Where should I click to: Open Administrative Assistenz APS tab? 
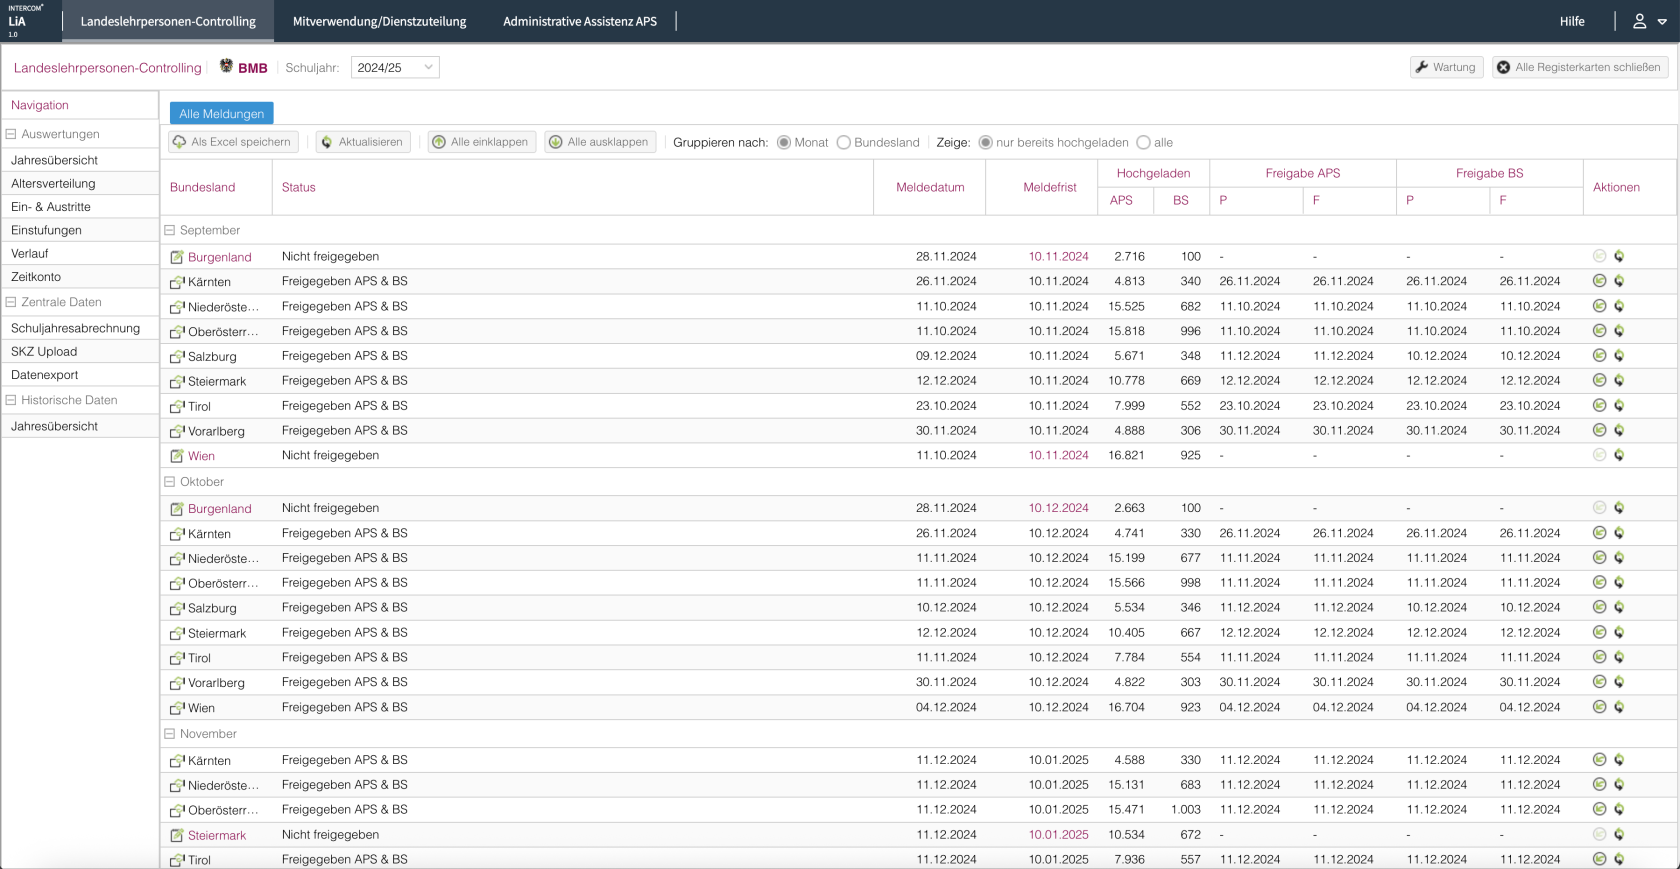[x=580, y=21]
